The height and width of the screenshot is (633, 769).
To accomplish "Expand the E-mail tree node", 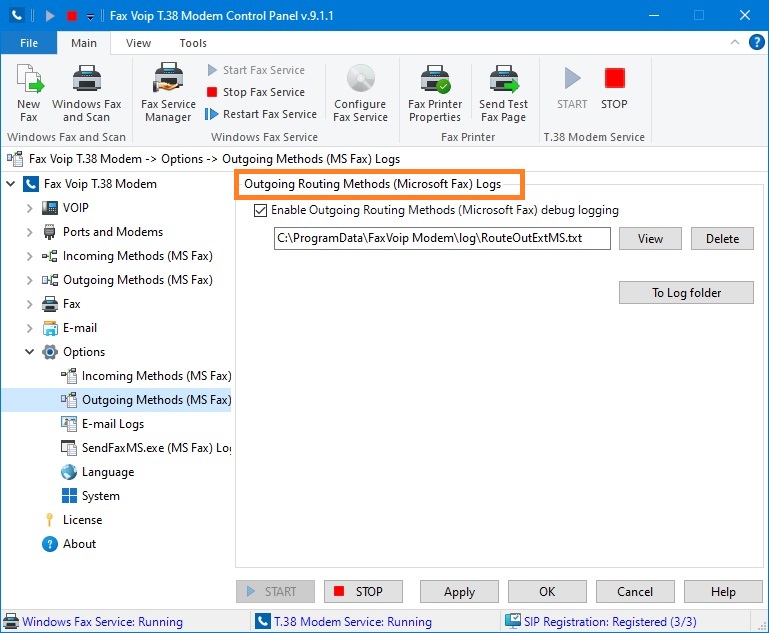I will (x=29, y=328).
